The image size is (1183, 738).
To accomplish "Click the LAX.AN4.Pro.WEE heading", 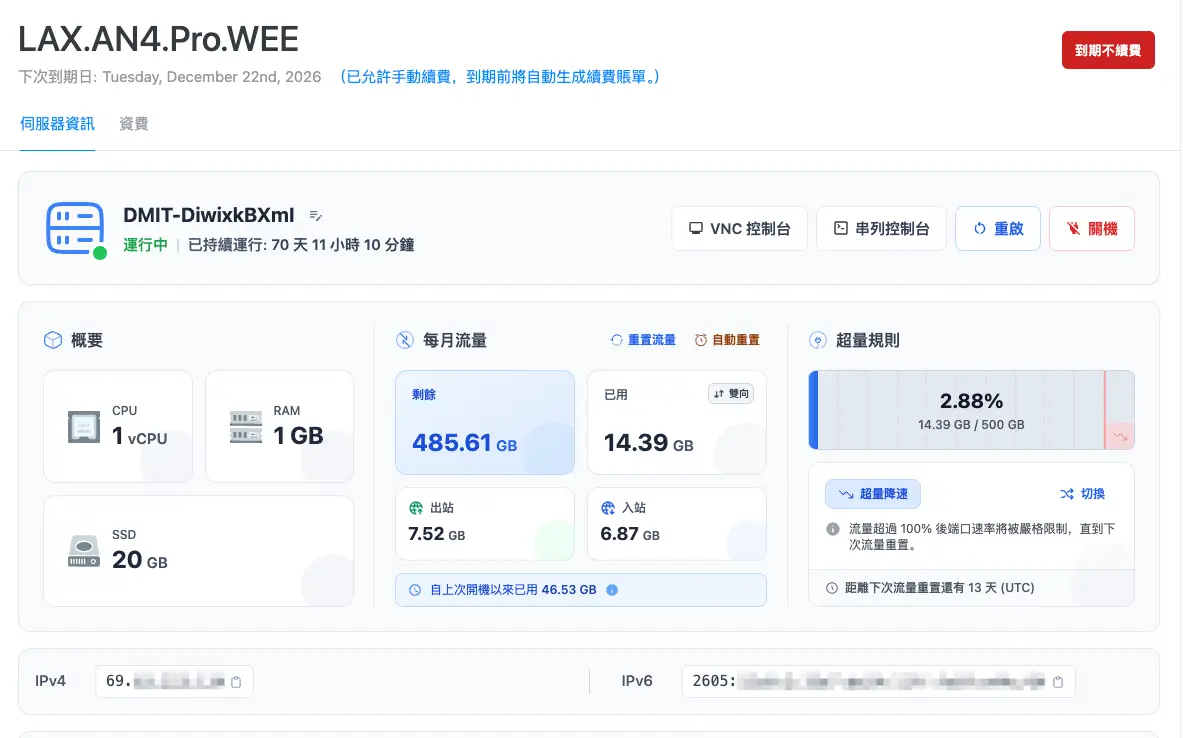I will (158, 39).
